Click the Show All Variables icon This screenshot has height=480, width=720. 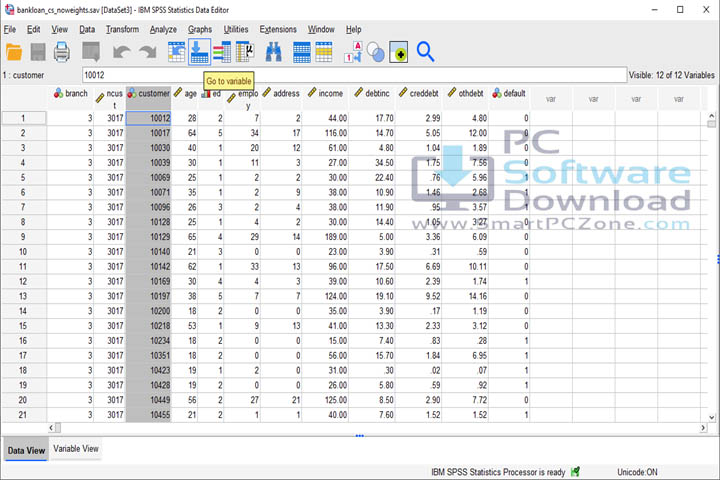399,52
